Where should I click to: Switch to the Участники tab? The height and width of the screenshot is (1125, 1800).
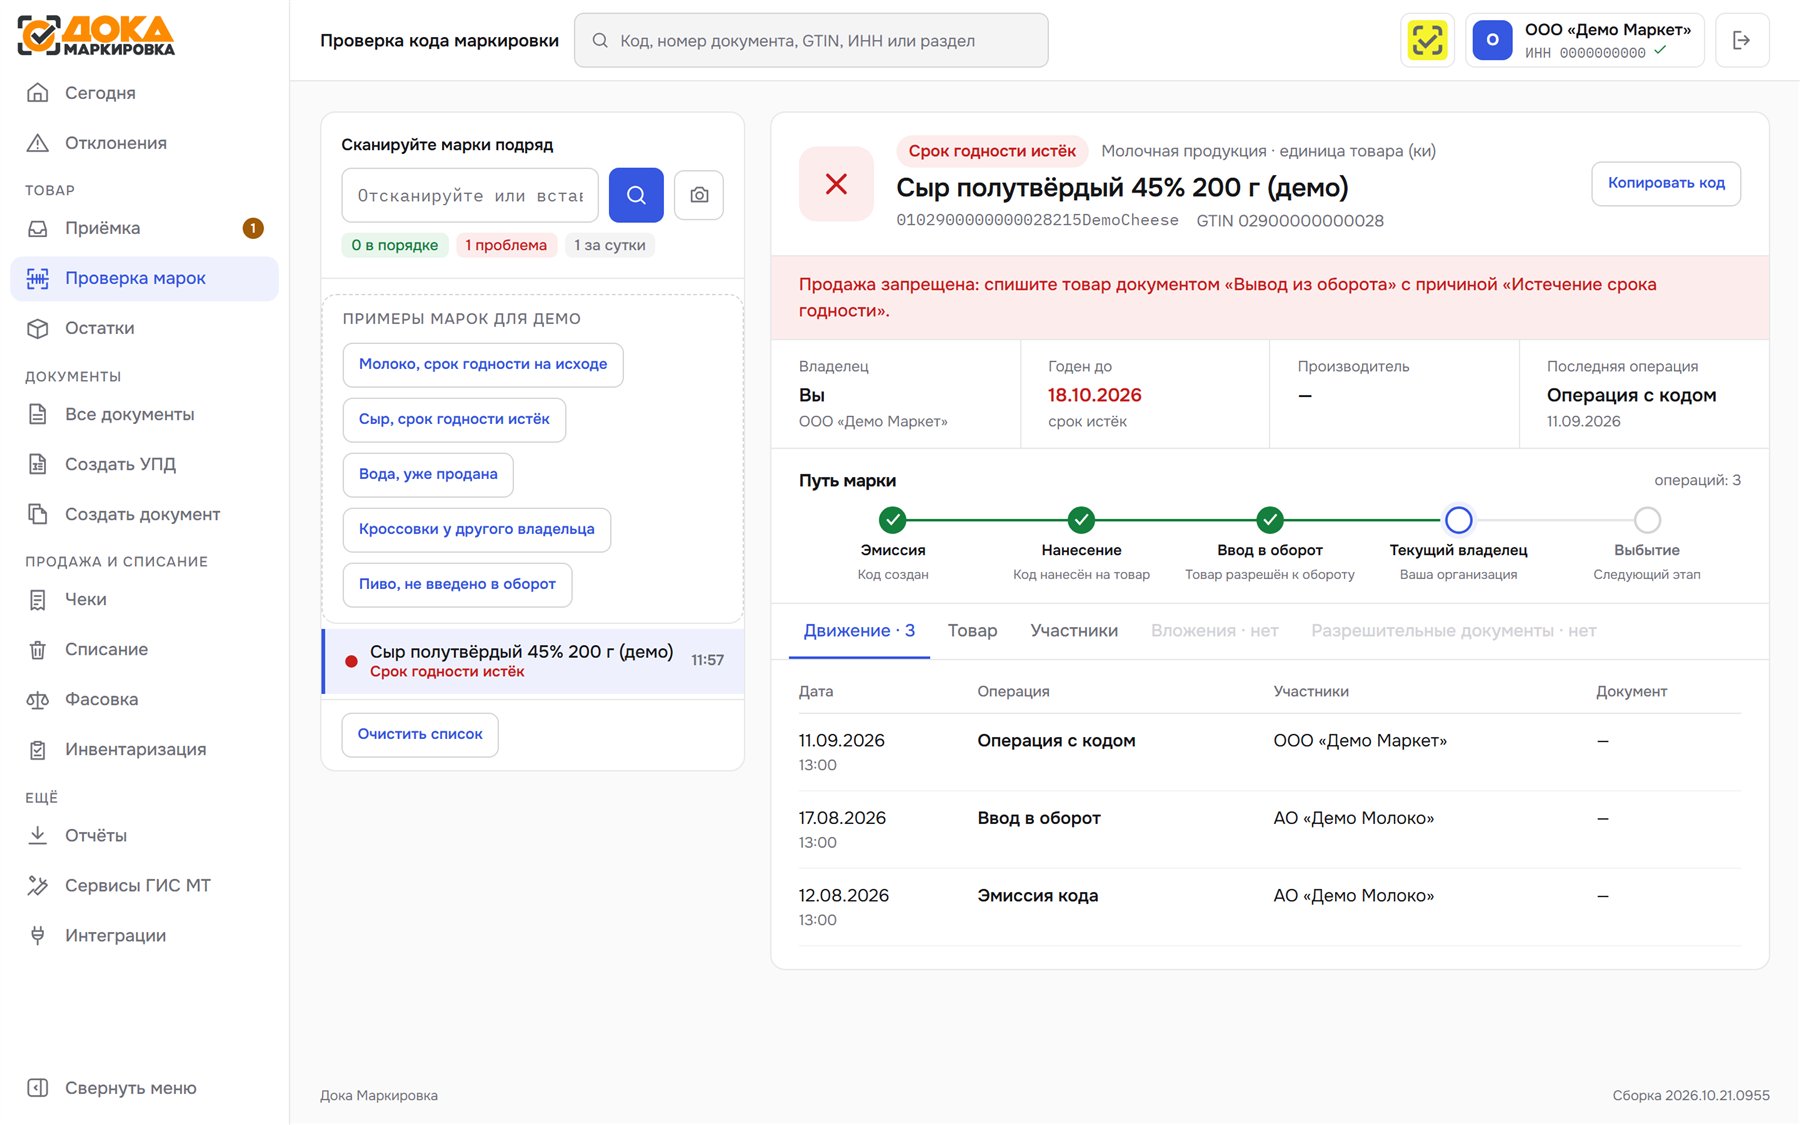1074,631
